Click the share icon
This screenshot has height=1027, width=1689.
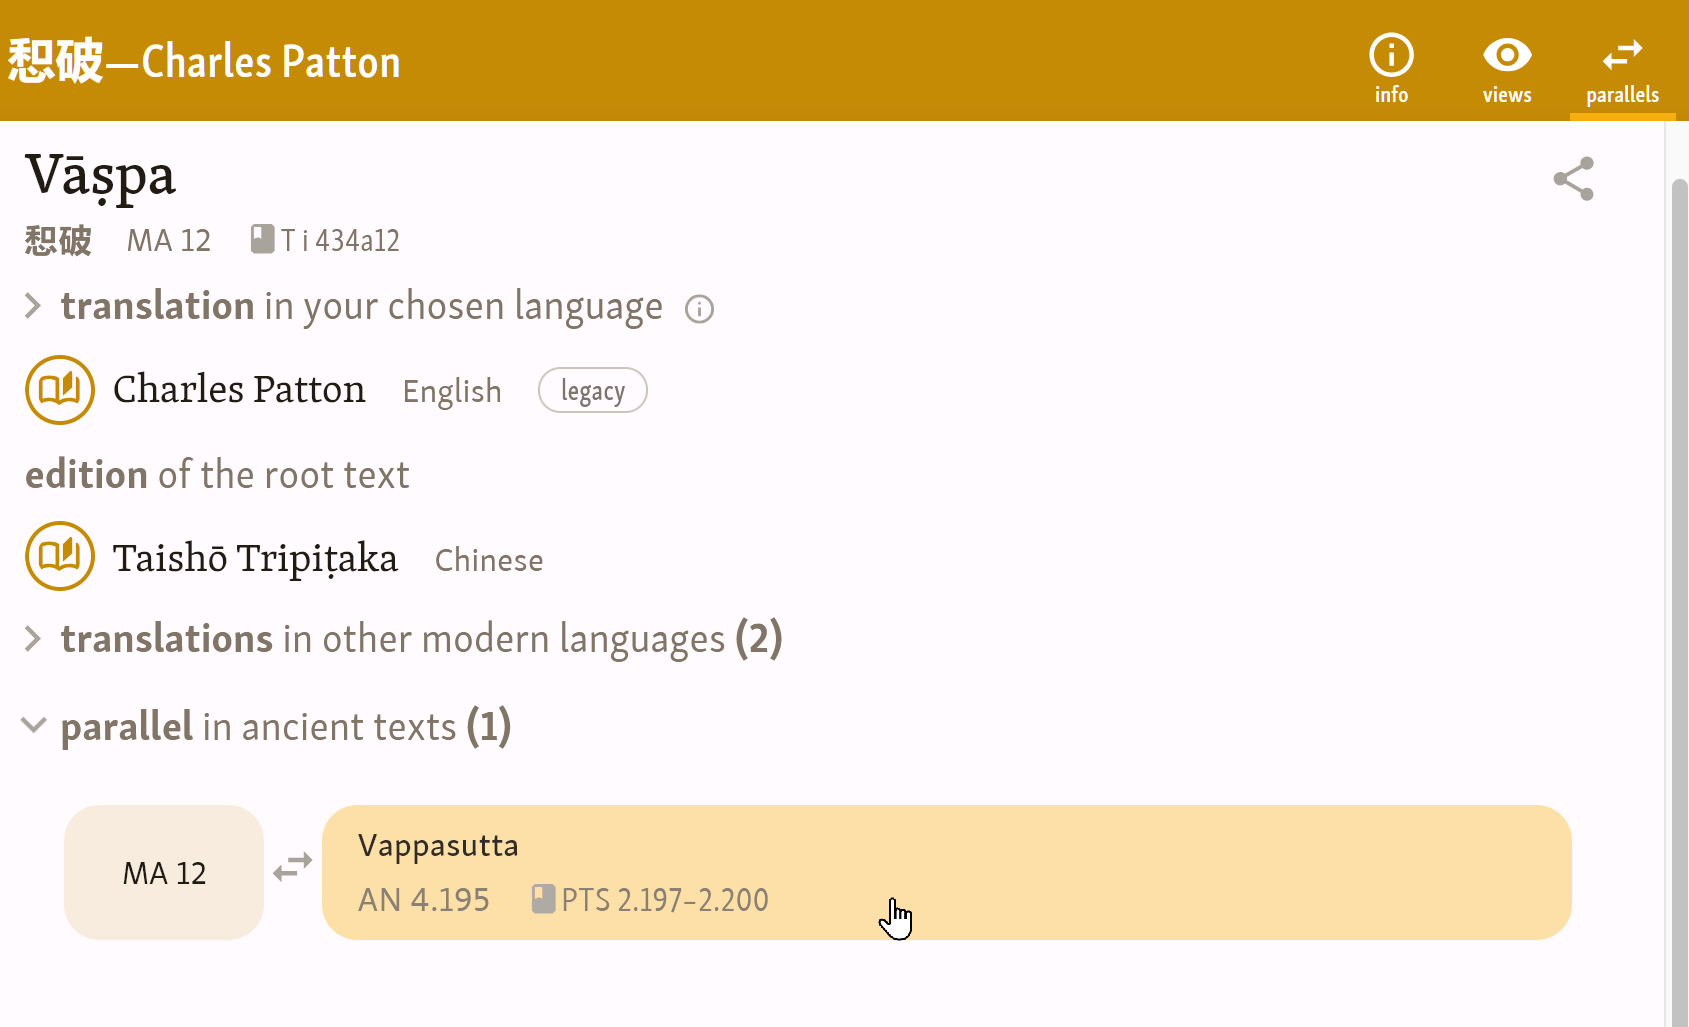click(x=1573, y=179)
